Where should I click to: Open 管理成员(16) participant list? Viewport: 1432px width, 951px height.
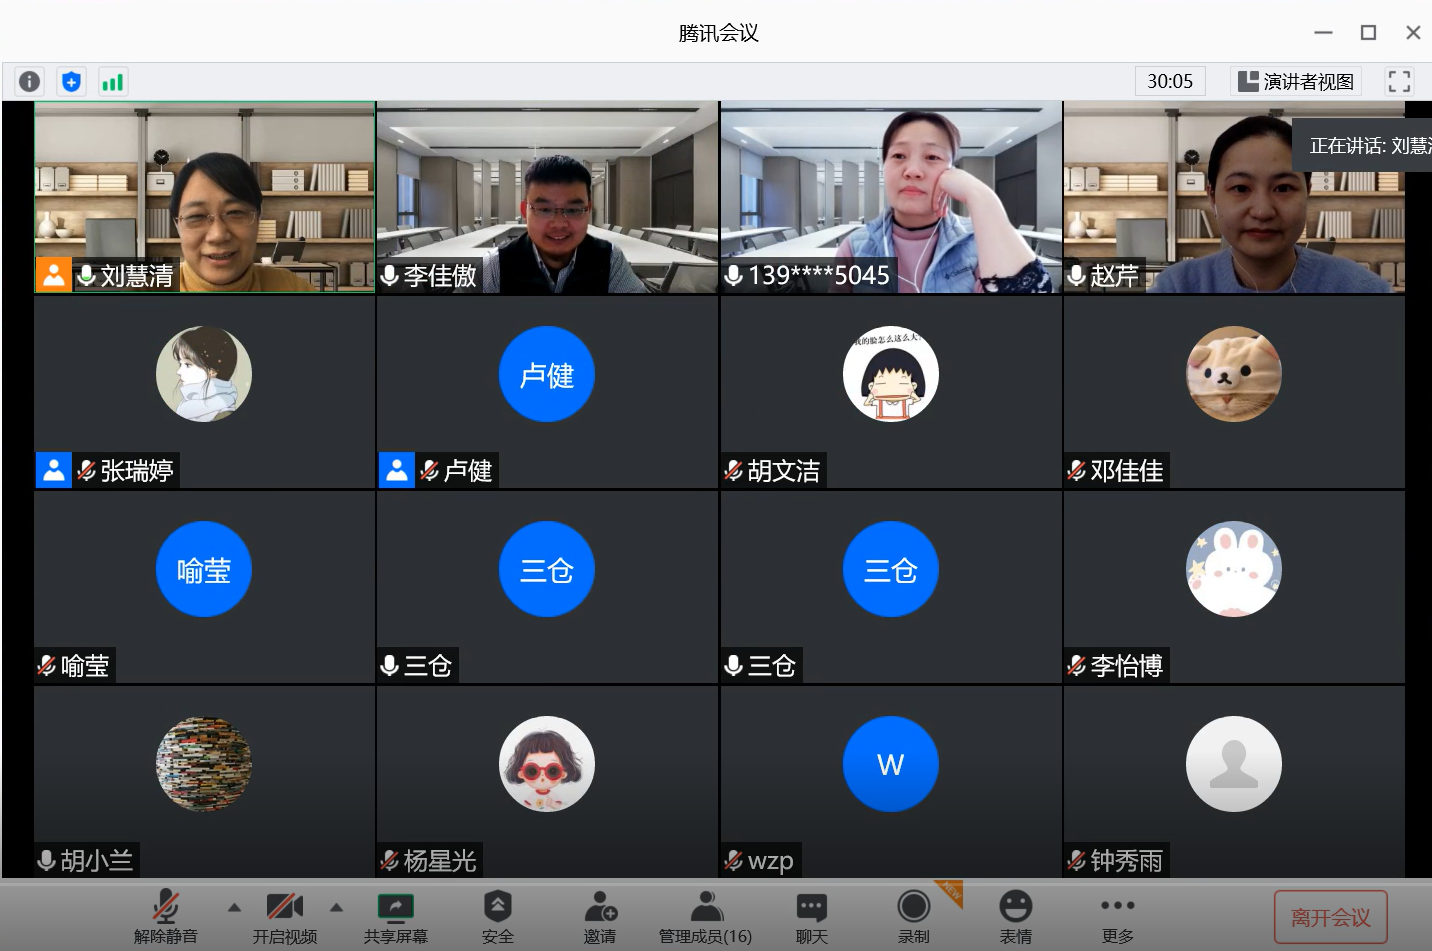[706, 915]
